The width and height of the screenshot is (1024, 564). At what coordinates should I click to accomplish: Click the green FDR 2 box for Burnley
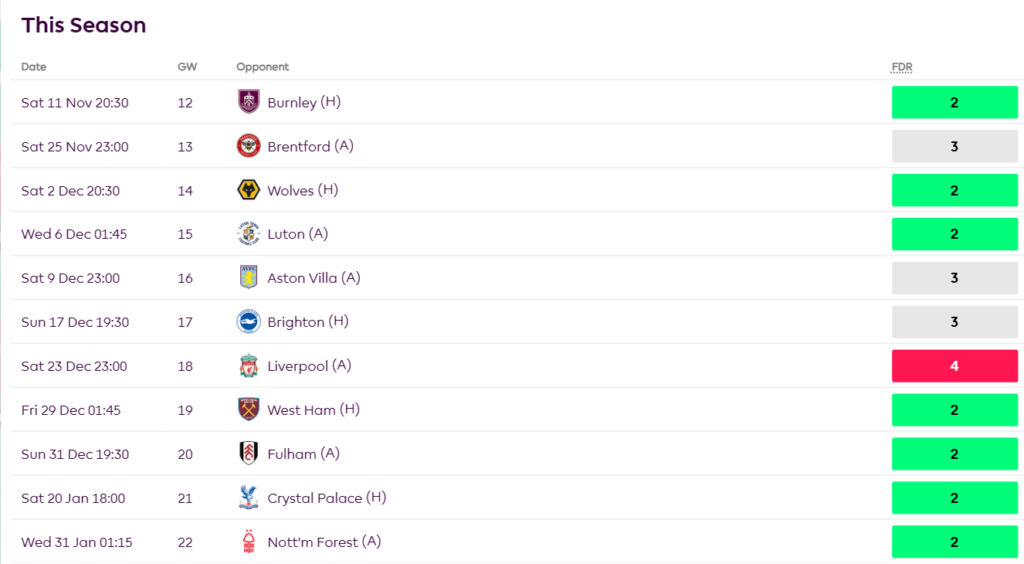955,102
